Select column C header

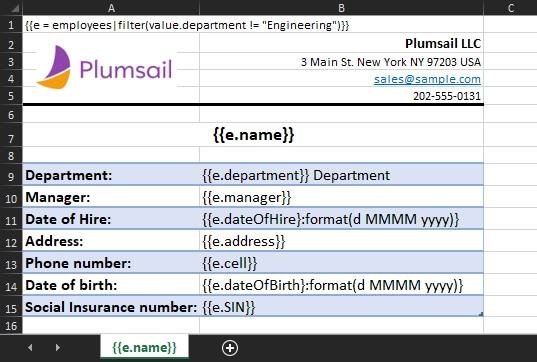point(510,8)
